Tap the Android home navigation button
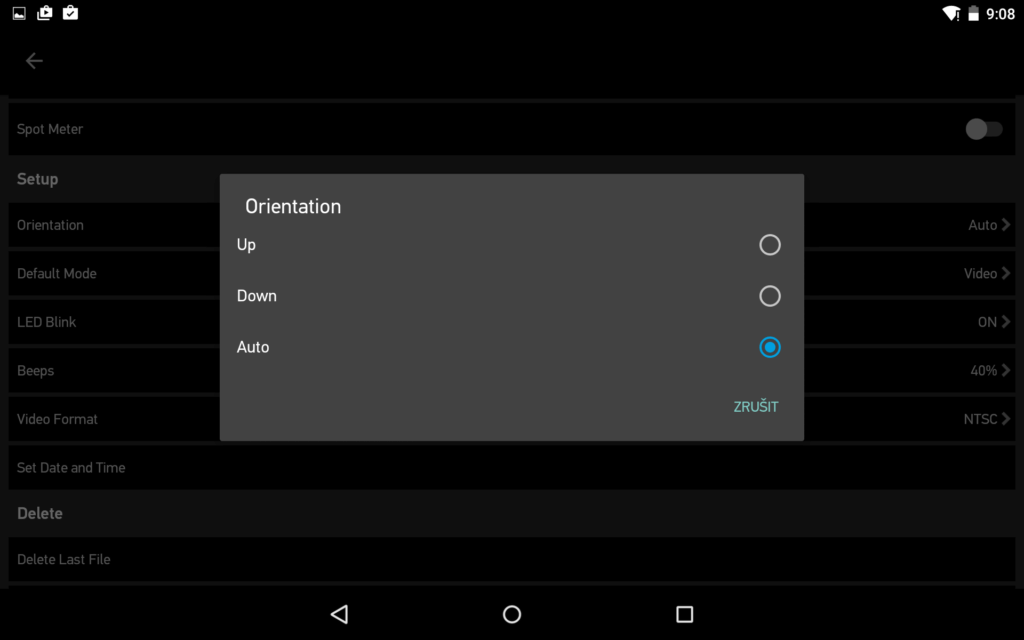This screenshot has height=640, width=1024. point(512,614)
